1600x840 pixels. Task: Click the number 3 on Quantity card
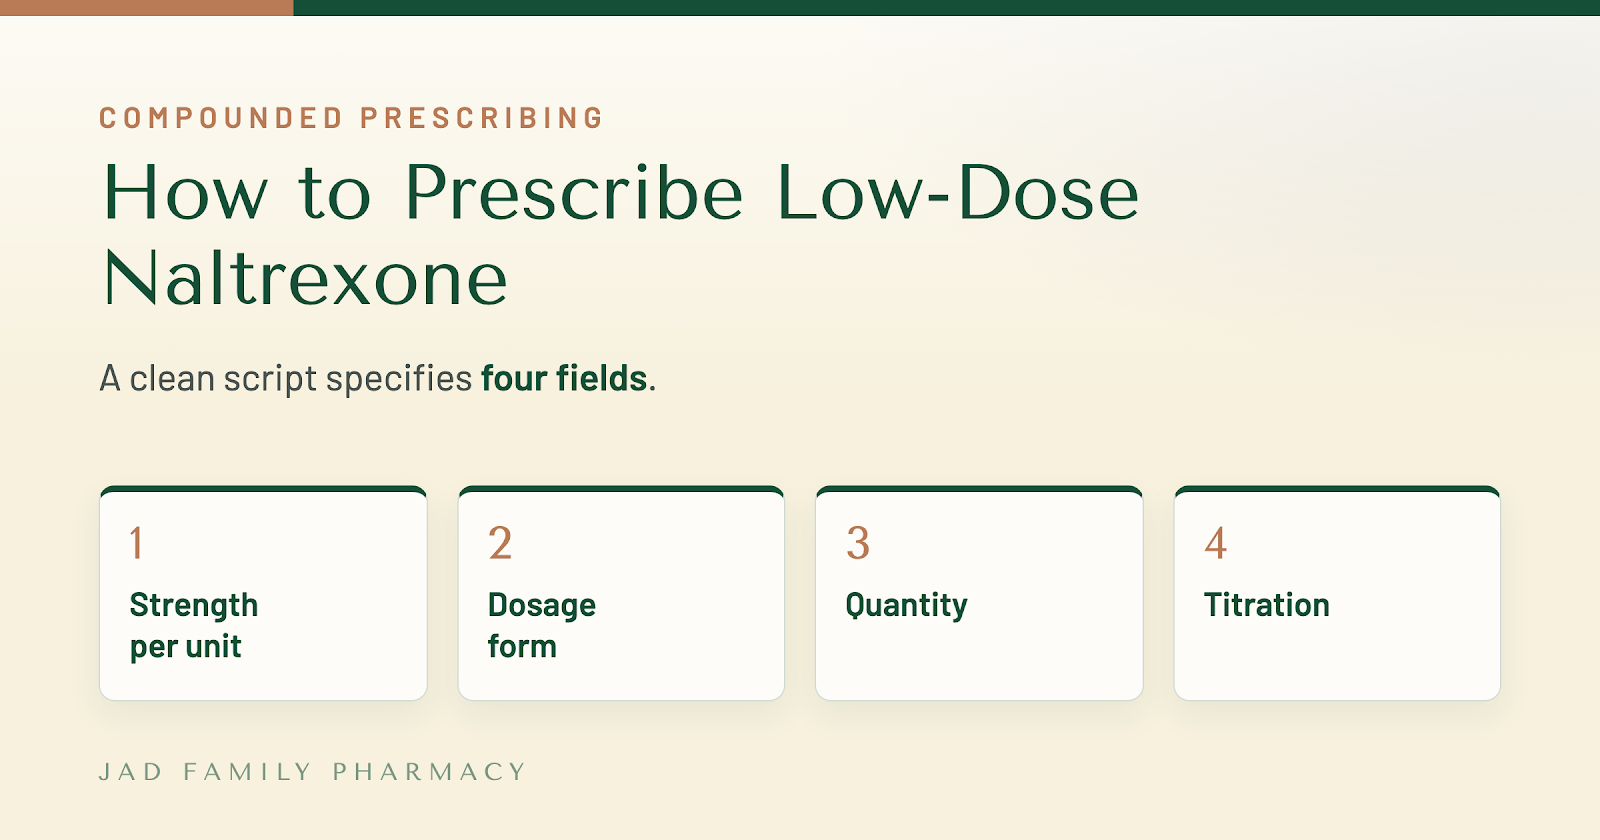pos(858,543)
